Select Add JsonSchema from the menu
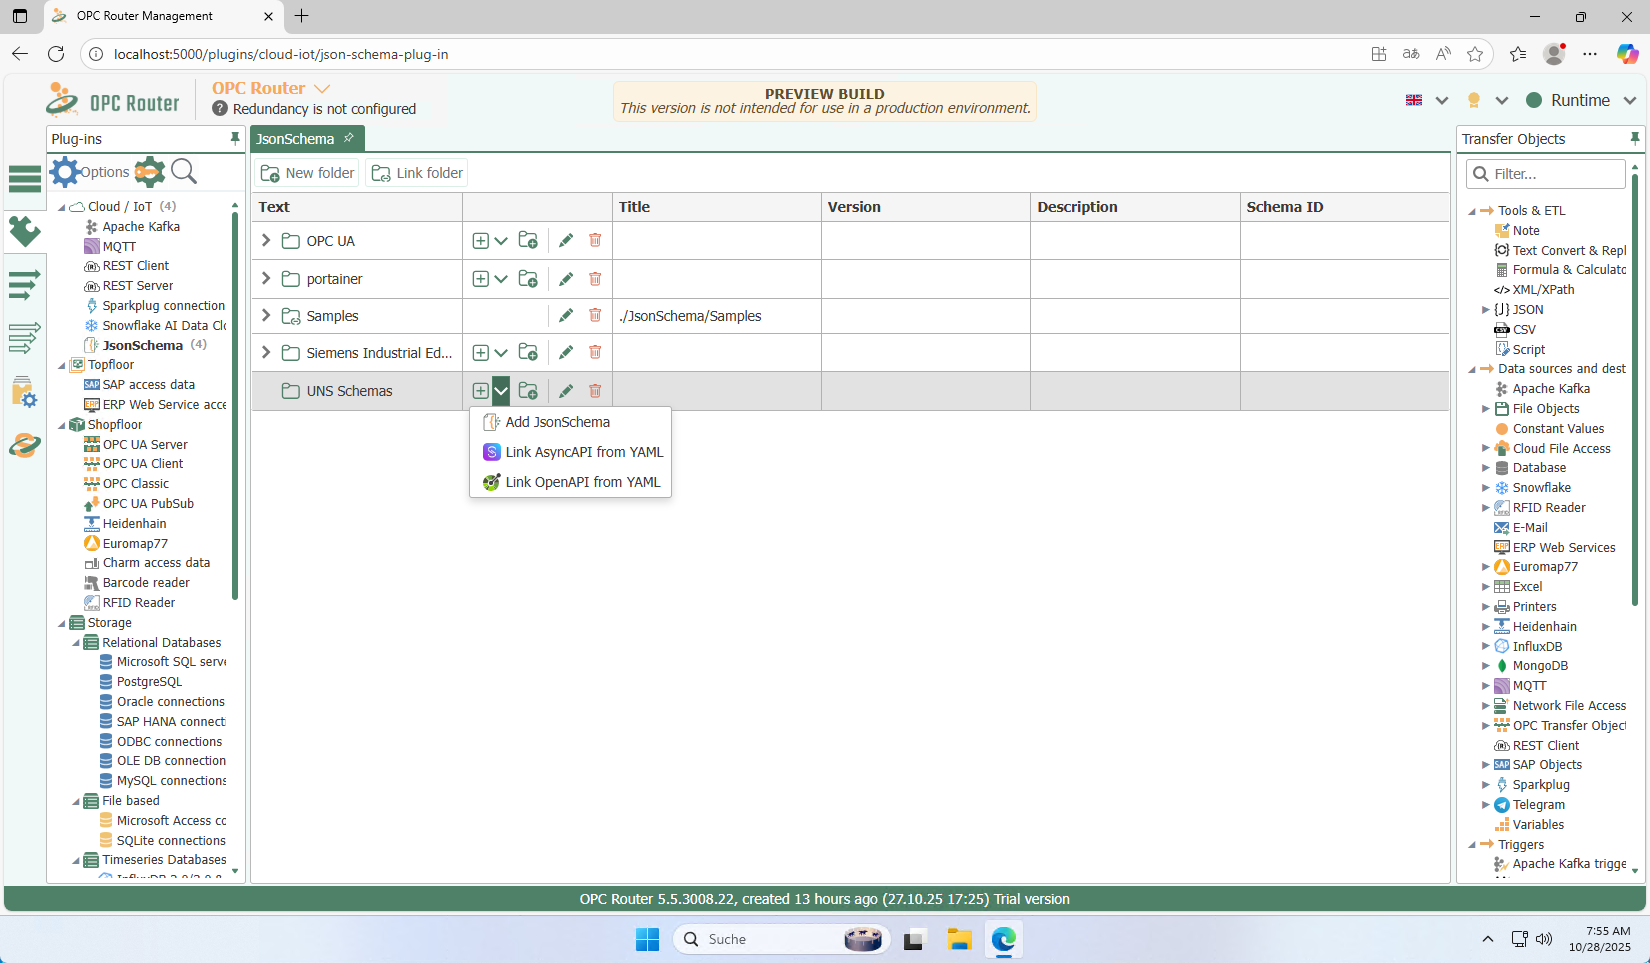The width and height of the screenshot is (1650, 963). 557,422
